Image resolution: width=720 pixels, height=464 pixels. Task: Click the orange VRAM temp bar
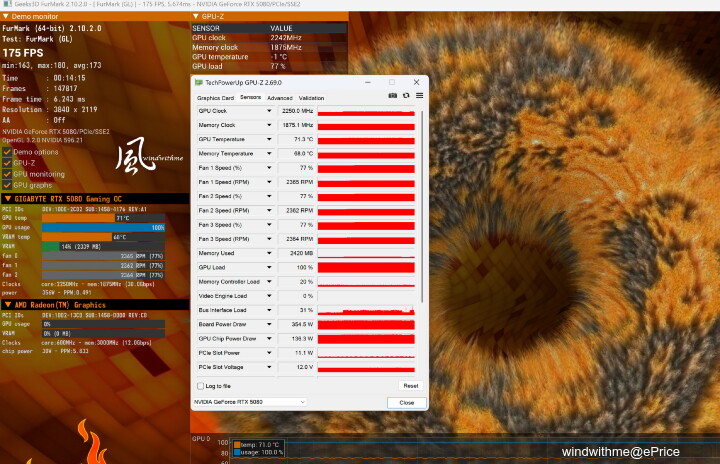[x=77, y=237]
